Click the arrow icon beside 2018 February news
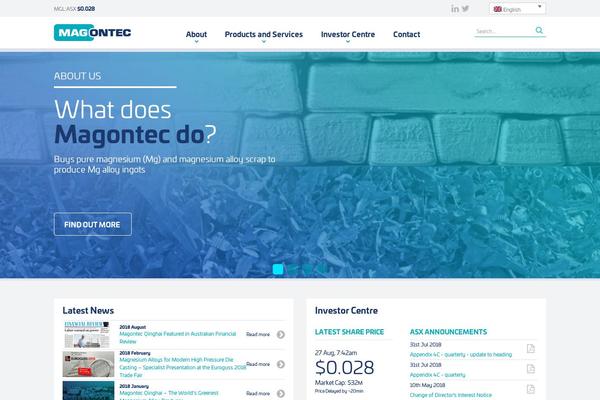The height and width of the screenshot is (400, 600). tap(281, 364)
